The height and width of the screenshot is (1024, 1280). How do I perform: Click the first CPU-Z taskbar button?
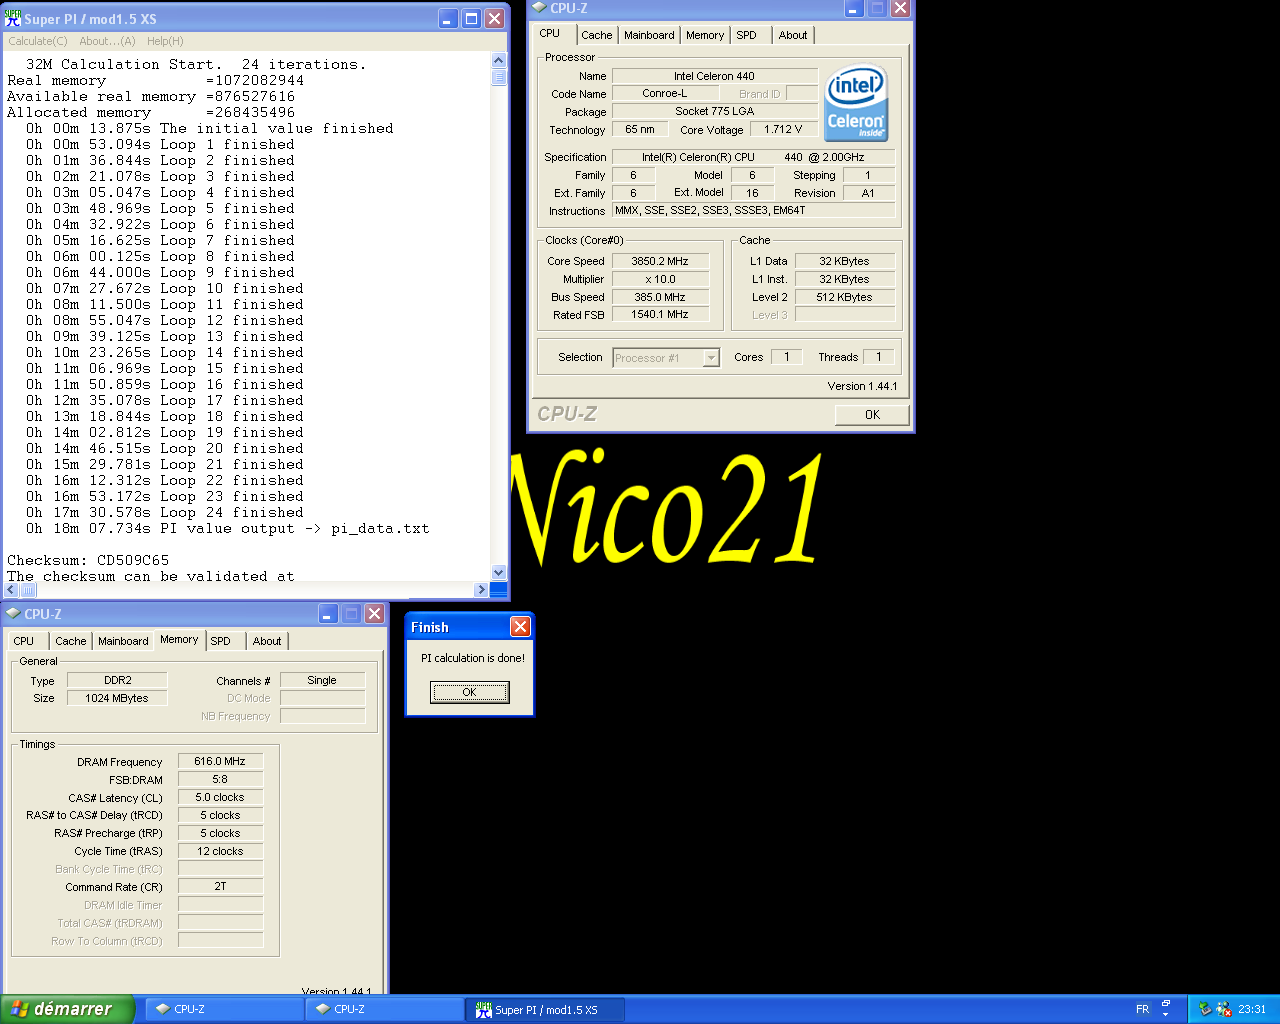[x=224, y=1009]
